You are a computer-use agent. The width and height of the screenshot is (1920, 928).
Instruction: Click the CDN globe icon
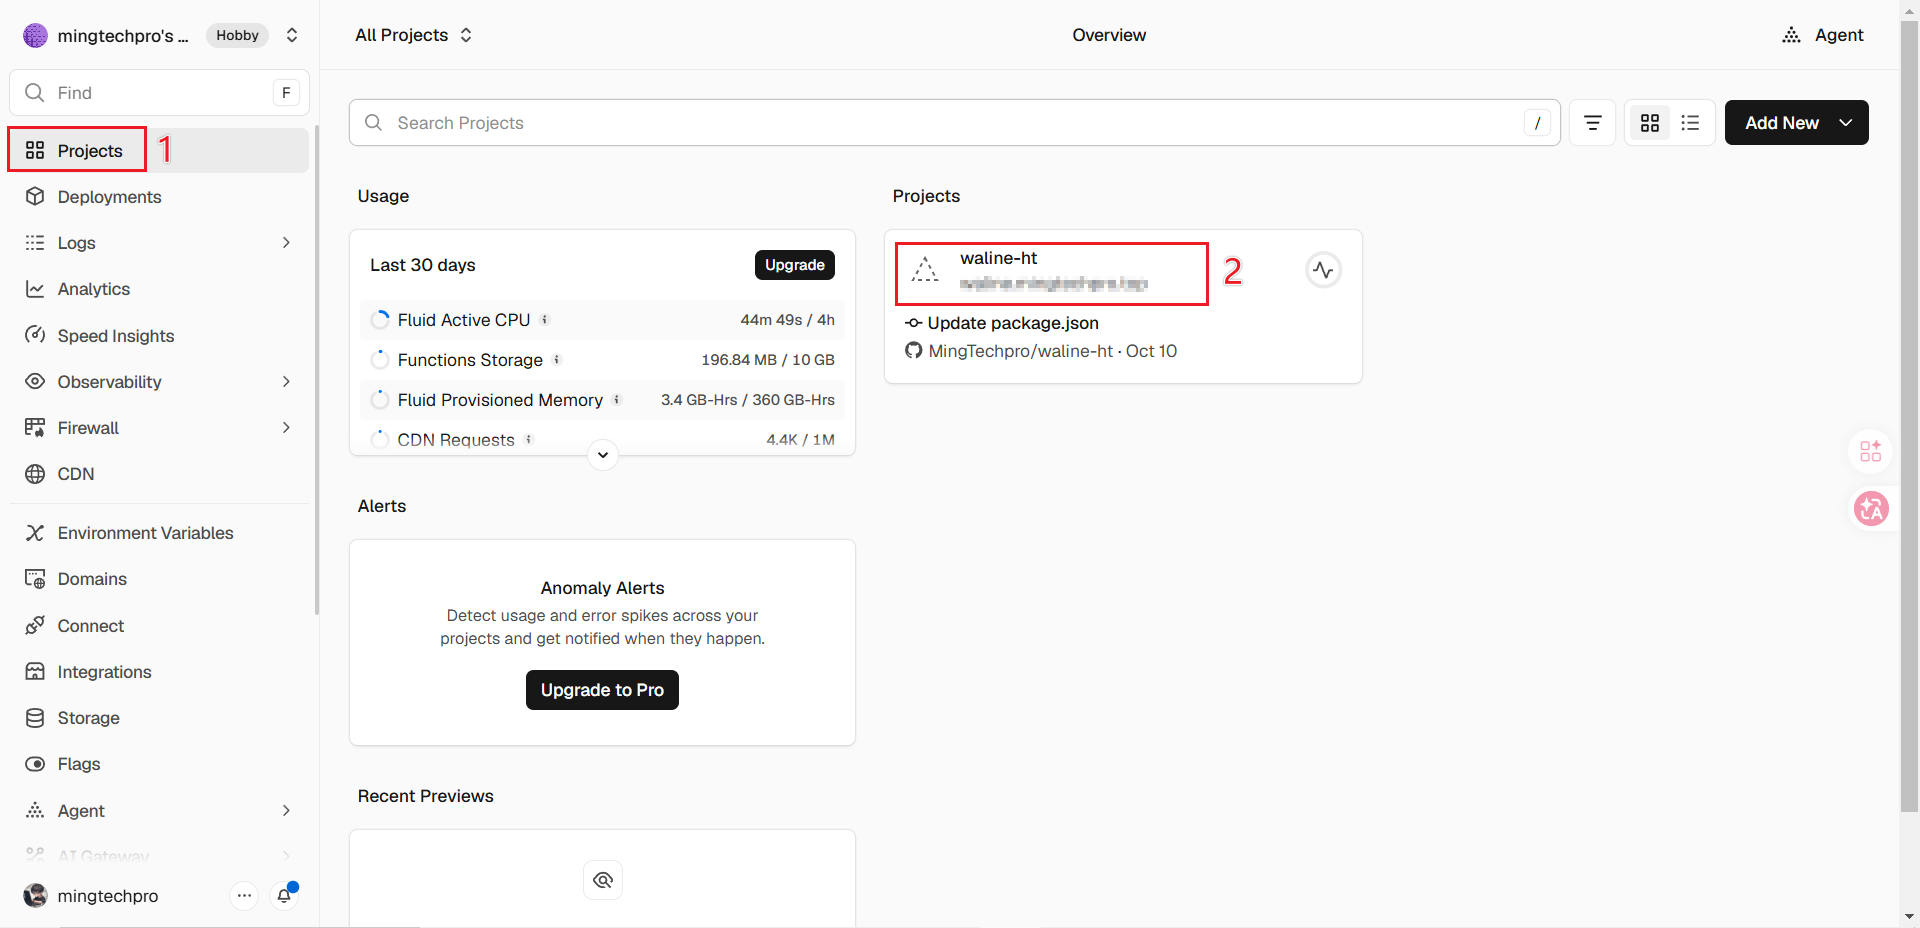(35, 474)
